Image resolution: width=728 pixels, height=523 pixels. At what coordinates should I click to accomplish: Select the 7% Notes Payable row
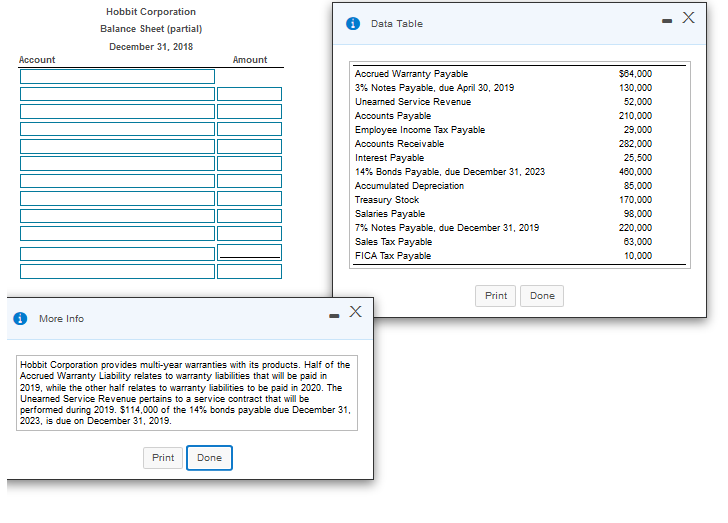pyautogui.click(x=520, y=228)
